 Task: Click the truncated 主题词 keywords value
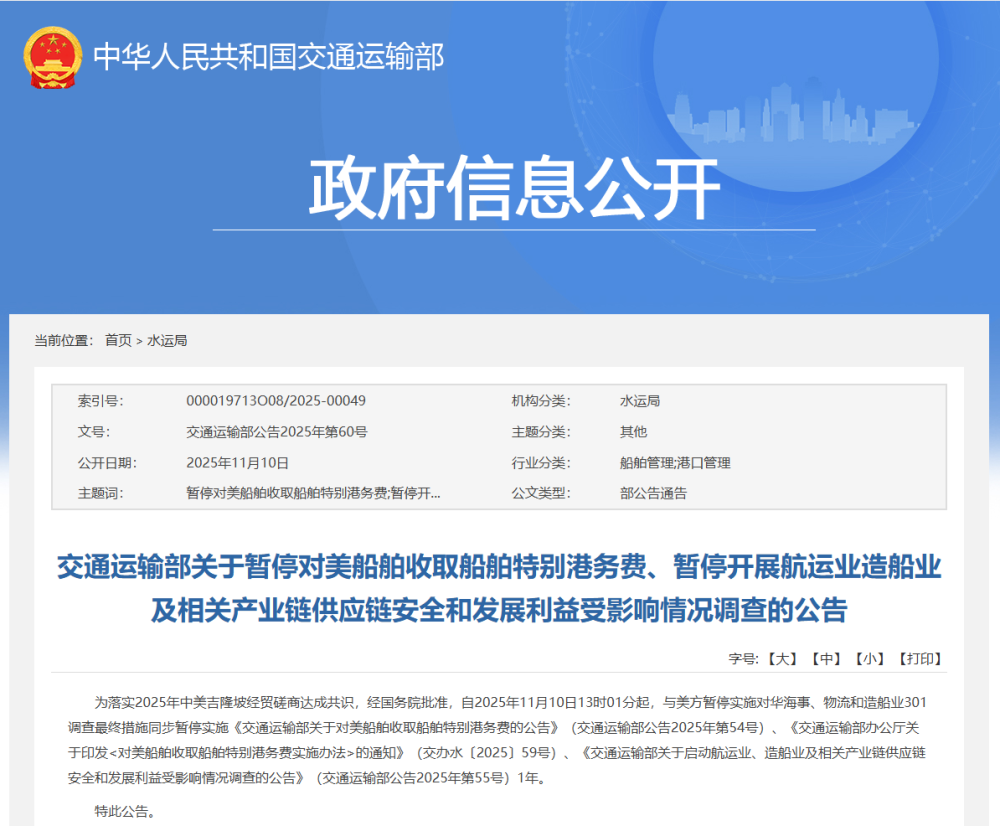pyautogui.click(x=313, y=494)
